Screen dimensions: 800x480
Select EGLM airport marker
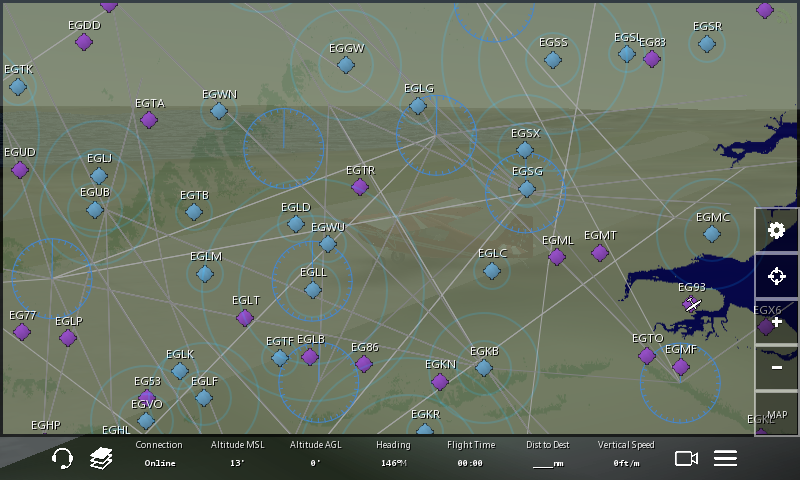205,274
